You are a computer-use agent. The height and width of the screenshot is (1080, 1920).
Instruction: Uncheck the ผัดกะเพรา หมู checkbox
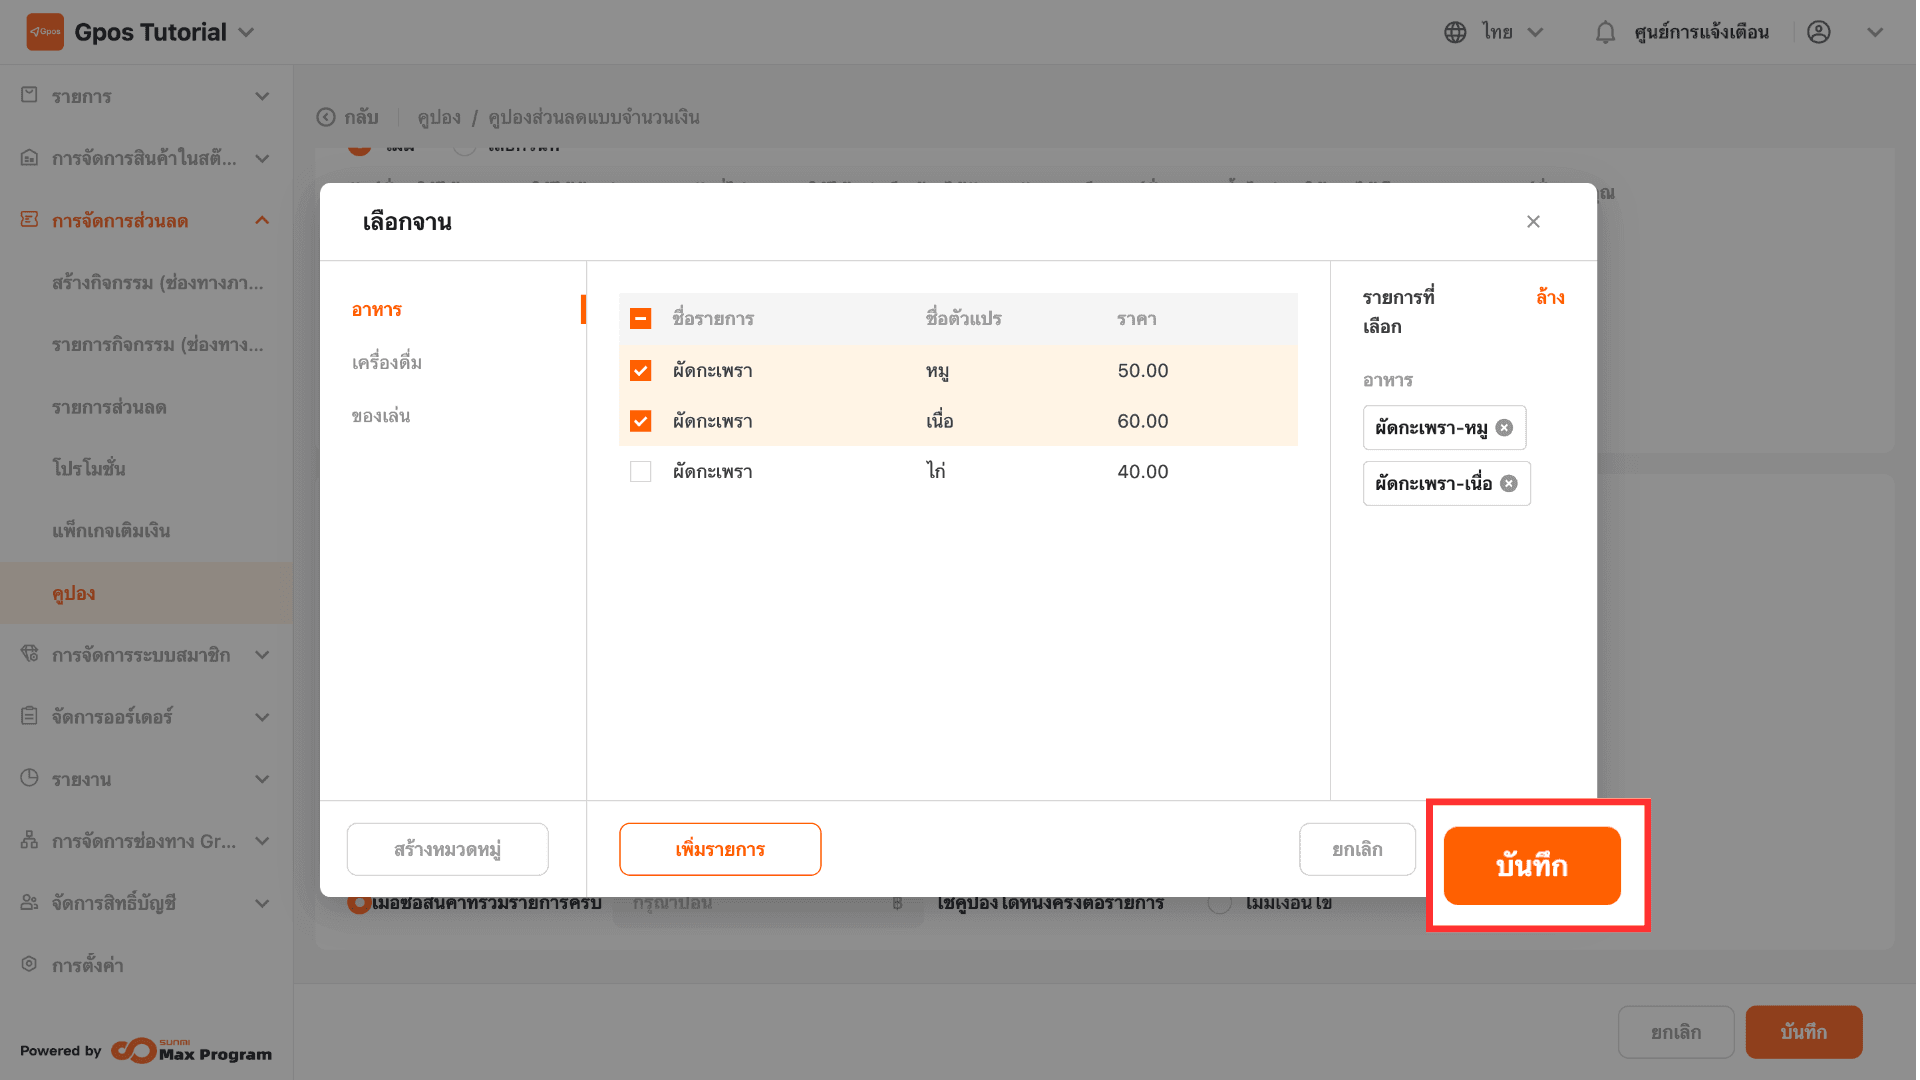coord(641,371)
